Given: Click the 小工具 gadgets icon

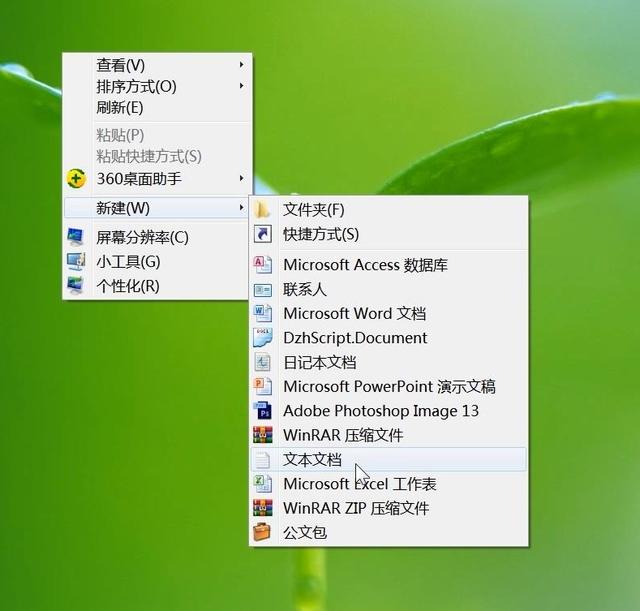Looking at the screenshot, I should 76,262.
